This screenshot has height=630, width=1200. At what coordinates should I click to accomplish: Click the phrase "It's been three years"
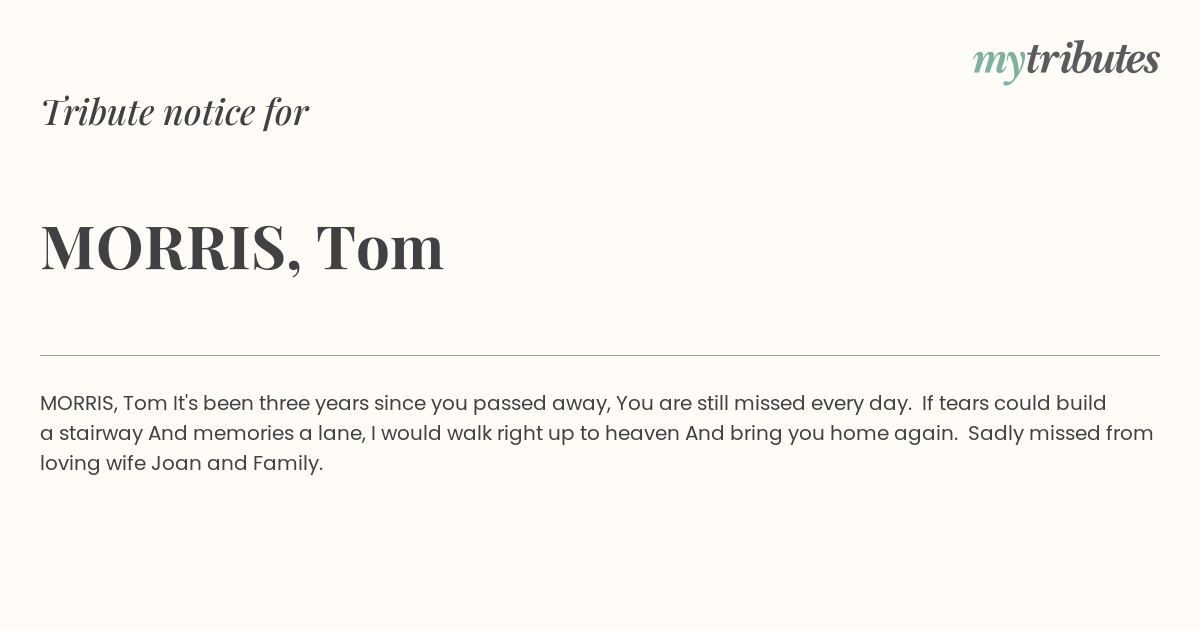[271, 404]
